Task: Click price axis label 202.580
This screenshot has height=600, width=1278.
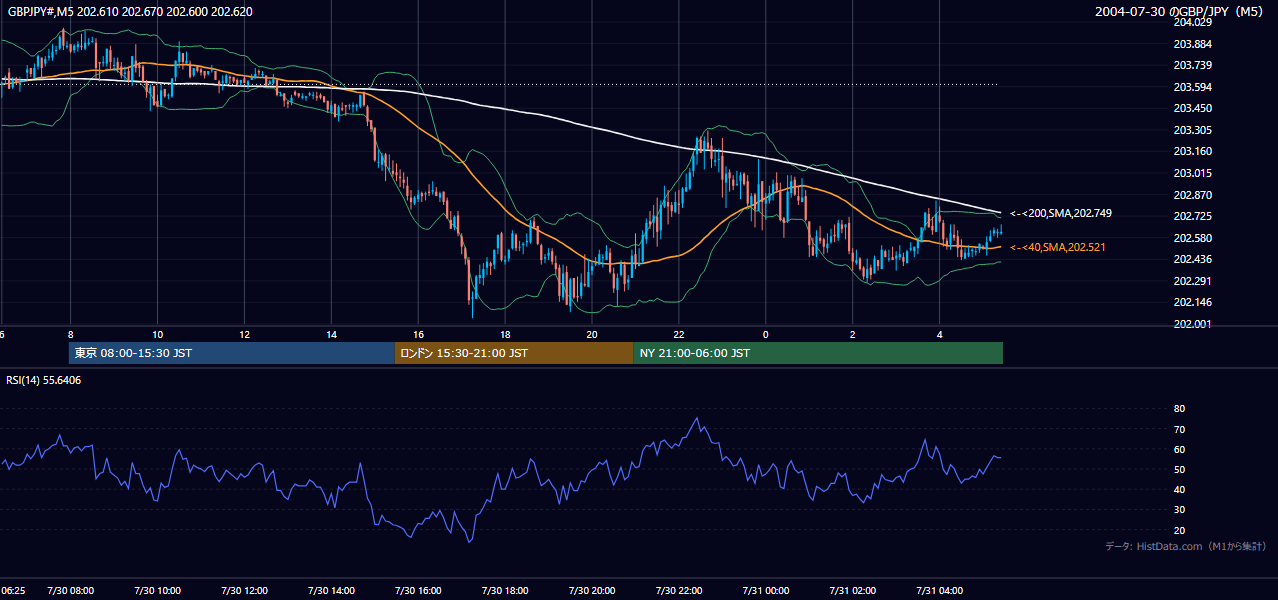Action: (1193, 238)
